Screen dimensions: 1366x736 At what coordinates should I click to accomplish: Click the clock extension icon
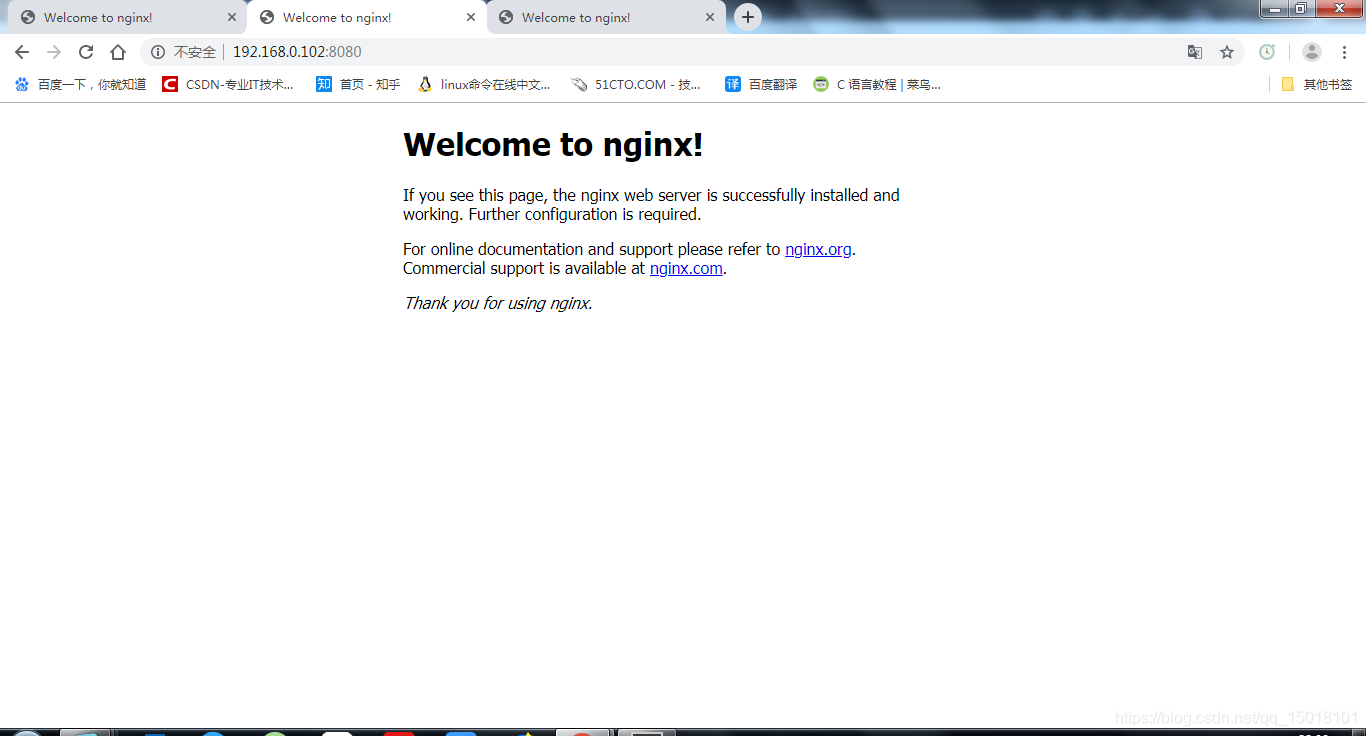[1267, 52]
